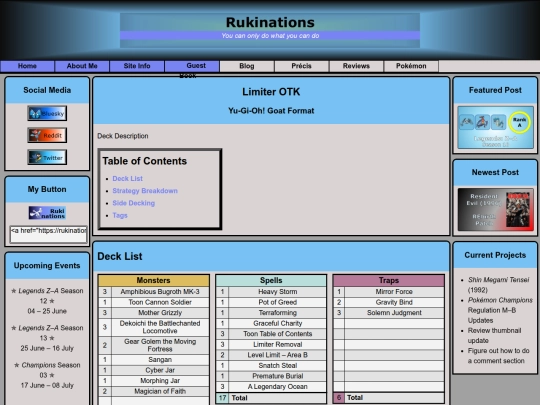This screenshot has width=540, height=405.
Task: Click the comment section project item
Action: click(498, 356)
